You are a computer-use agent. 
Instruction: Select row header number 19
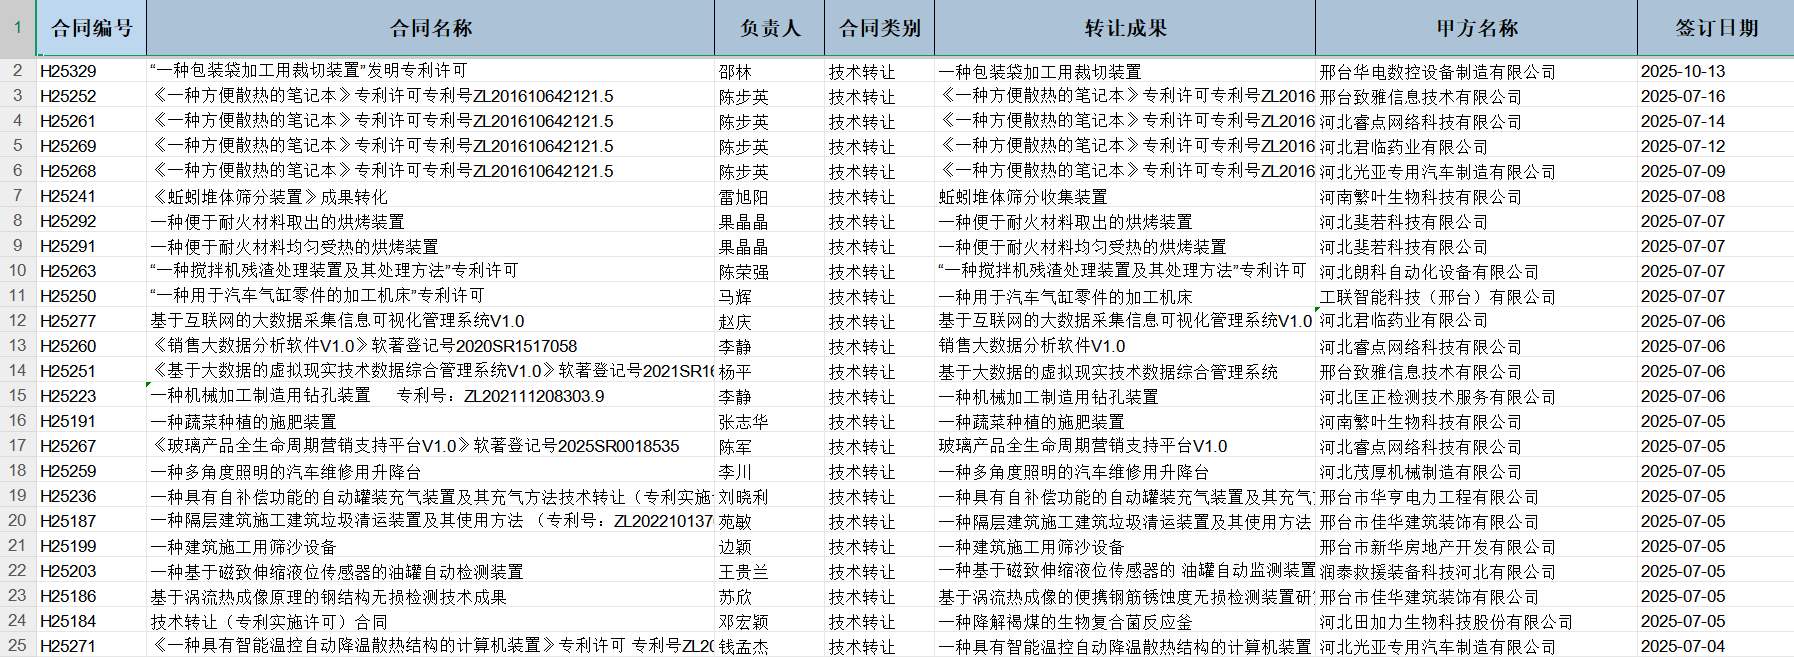(18, 495)
